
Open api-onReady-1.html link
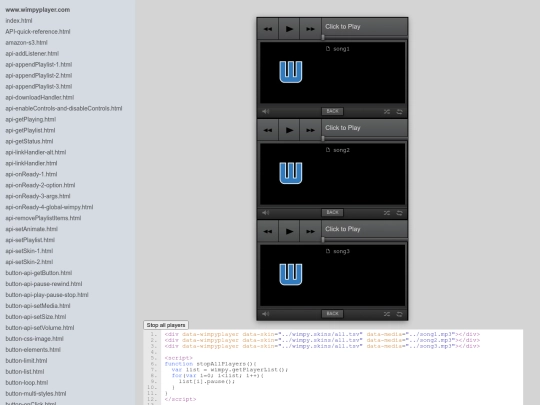point(31,174)
